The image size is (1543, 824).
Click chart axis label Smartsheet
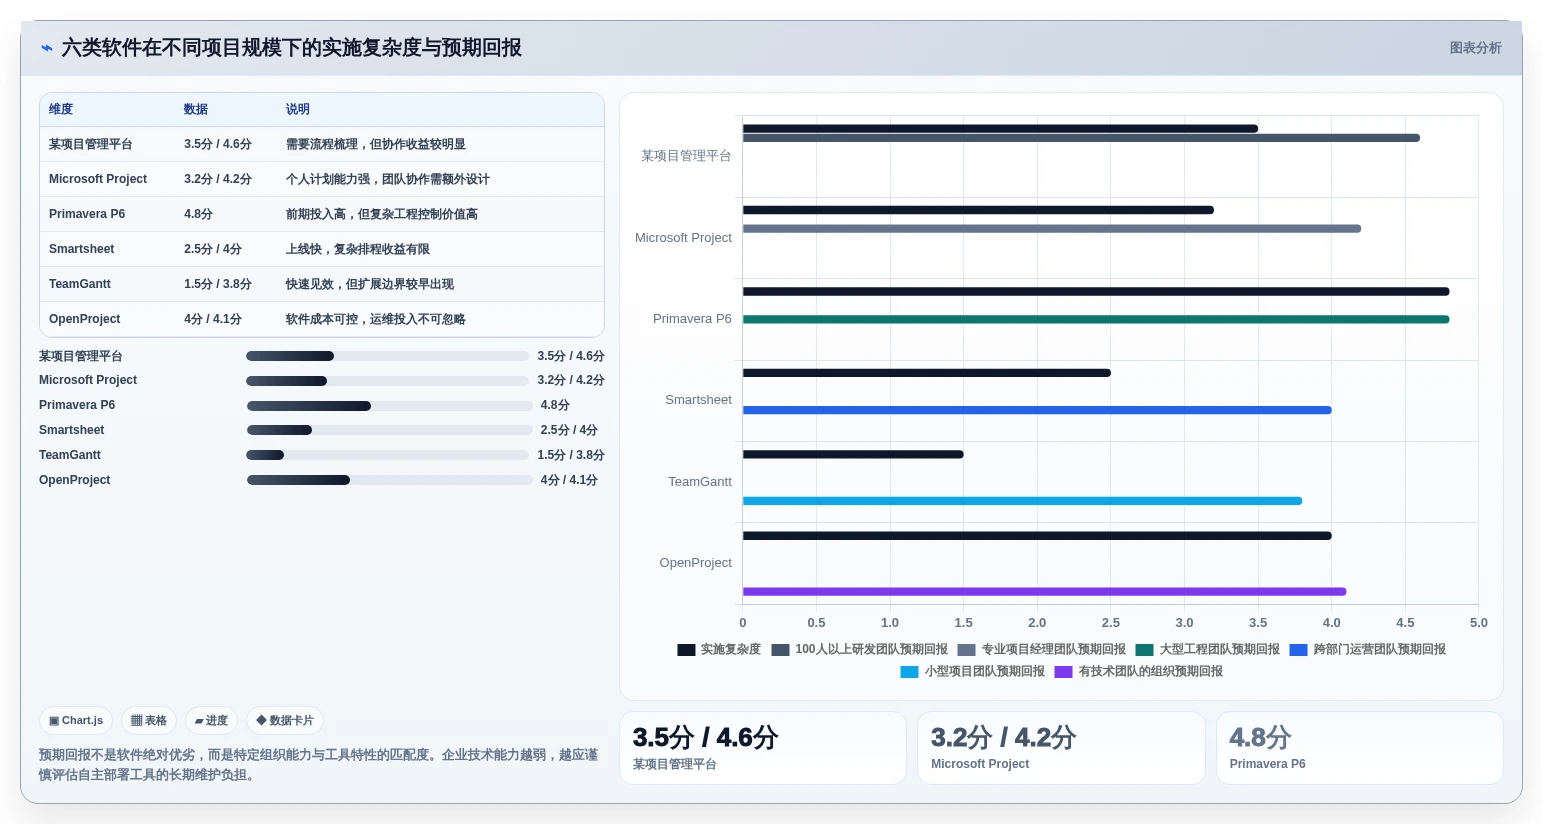pos(698,400)
